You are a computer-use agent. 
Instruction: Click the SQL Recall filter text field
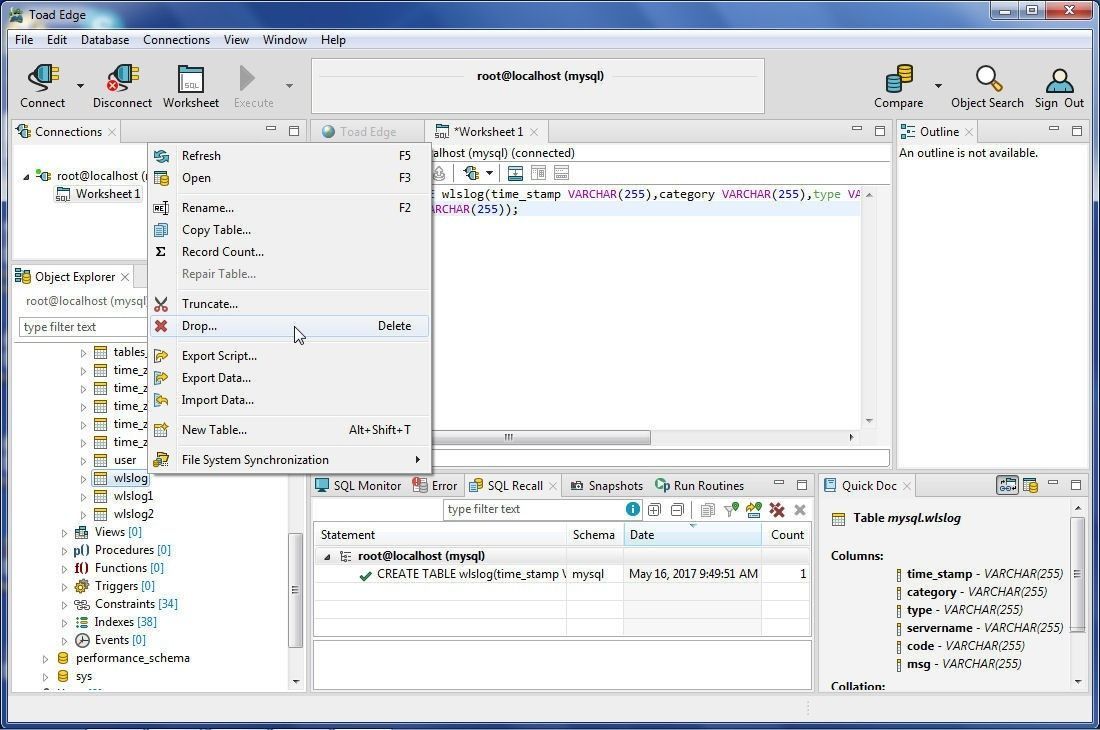click(x=533, y=509)
